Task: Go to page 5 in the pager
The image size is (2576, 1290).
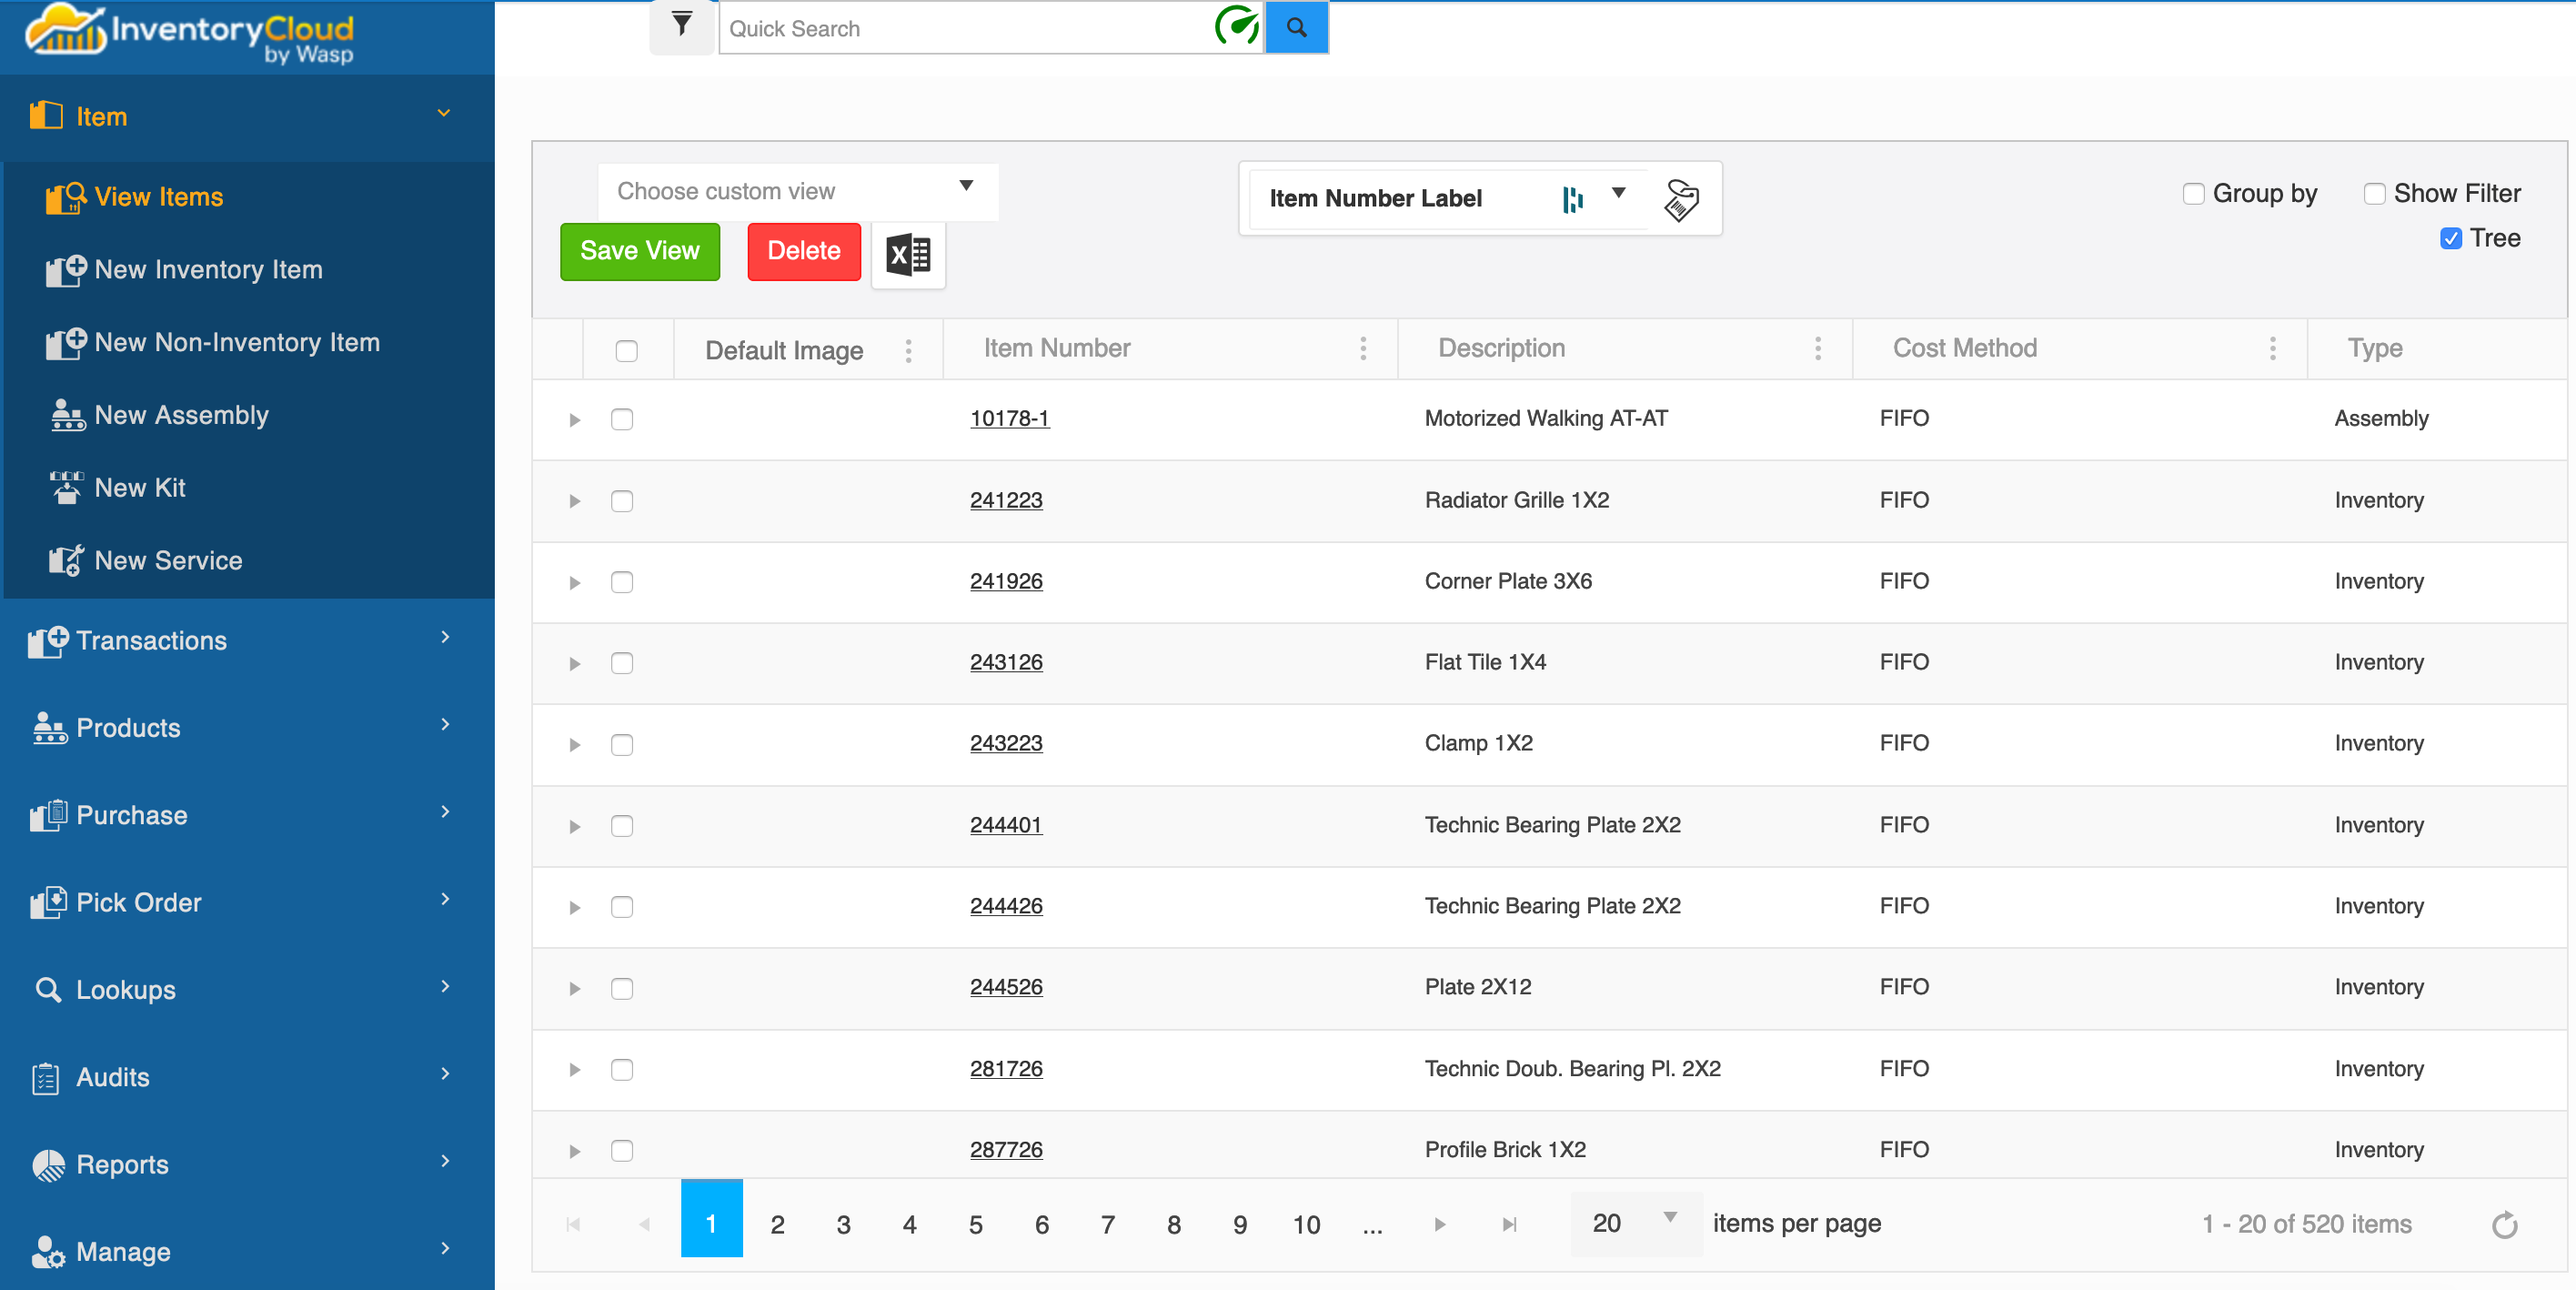Action: point(975,1224)
